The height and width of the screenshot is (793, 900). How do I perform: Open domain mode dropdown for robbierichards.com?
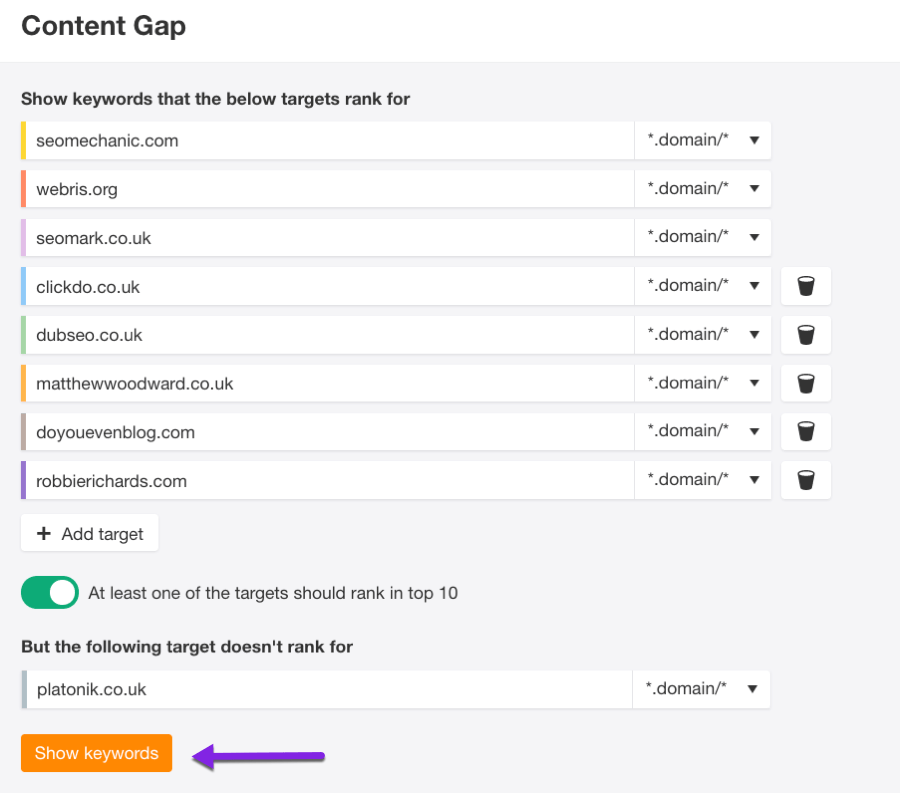tap(703, 481)
